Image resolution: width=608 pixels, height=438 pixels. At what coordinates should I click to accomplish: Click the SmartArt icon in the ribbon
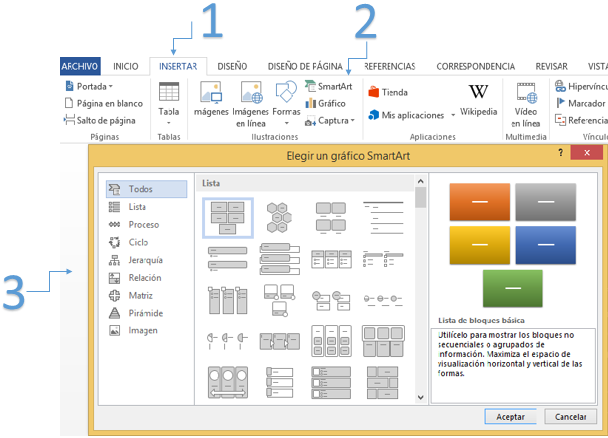(x=311, y=87)
